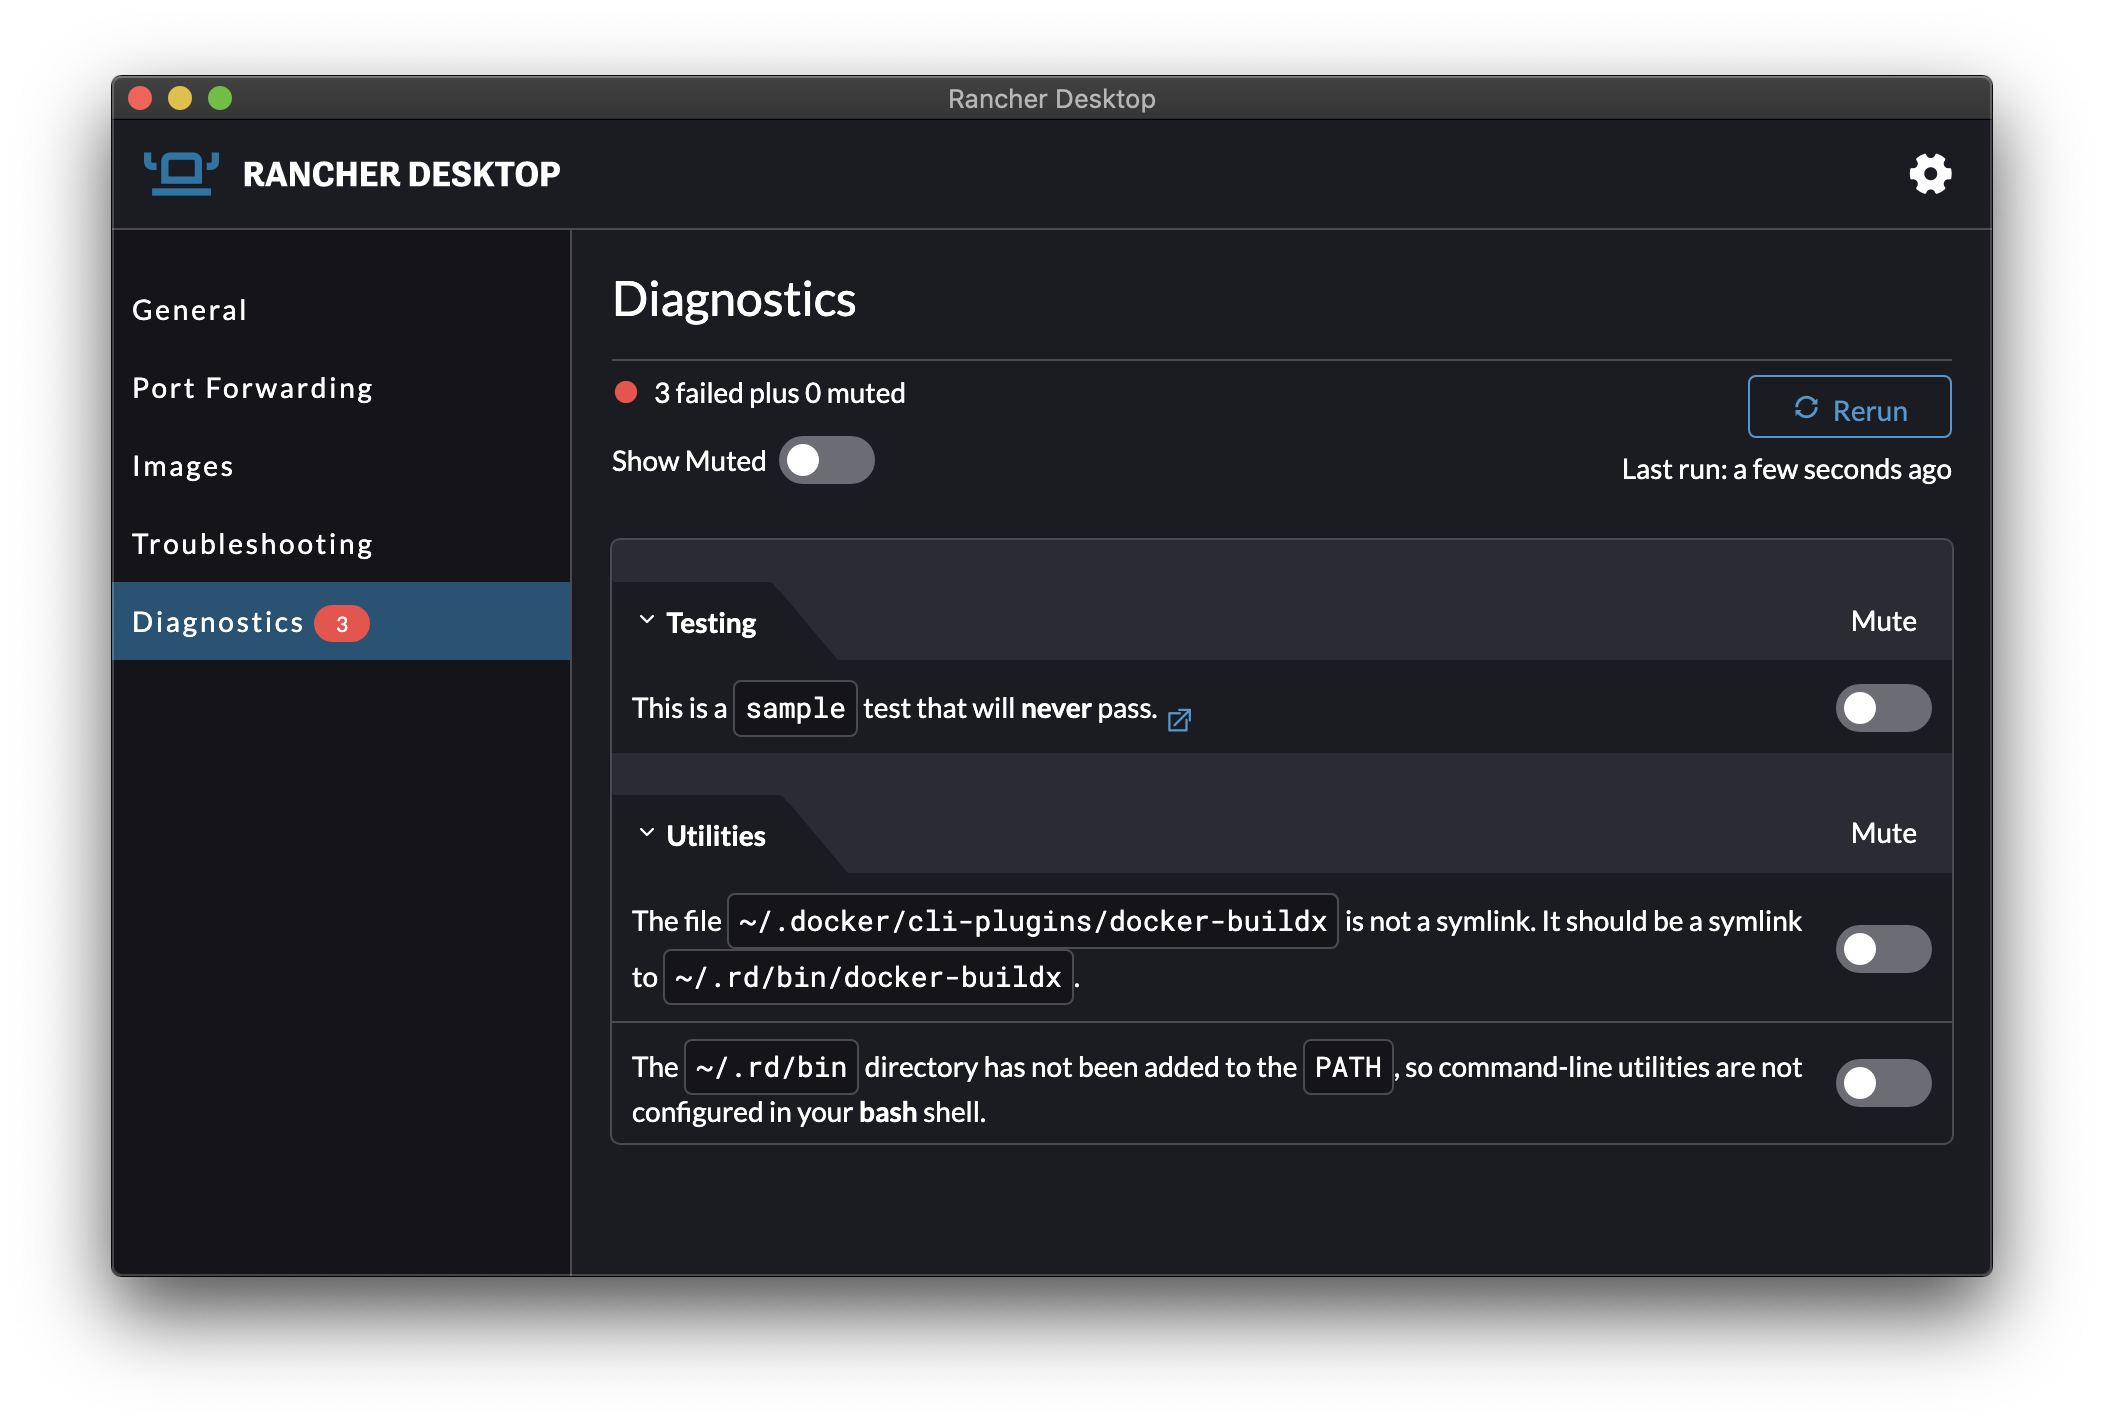Click the ~/.rd/bin directory code label
Viewport: 2104px width, 1424px height.
pos(771,1067)
